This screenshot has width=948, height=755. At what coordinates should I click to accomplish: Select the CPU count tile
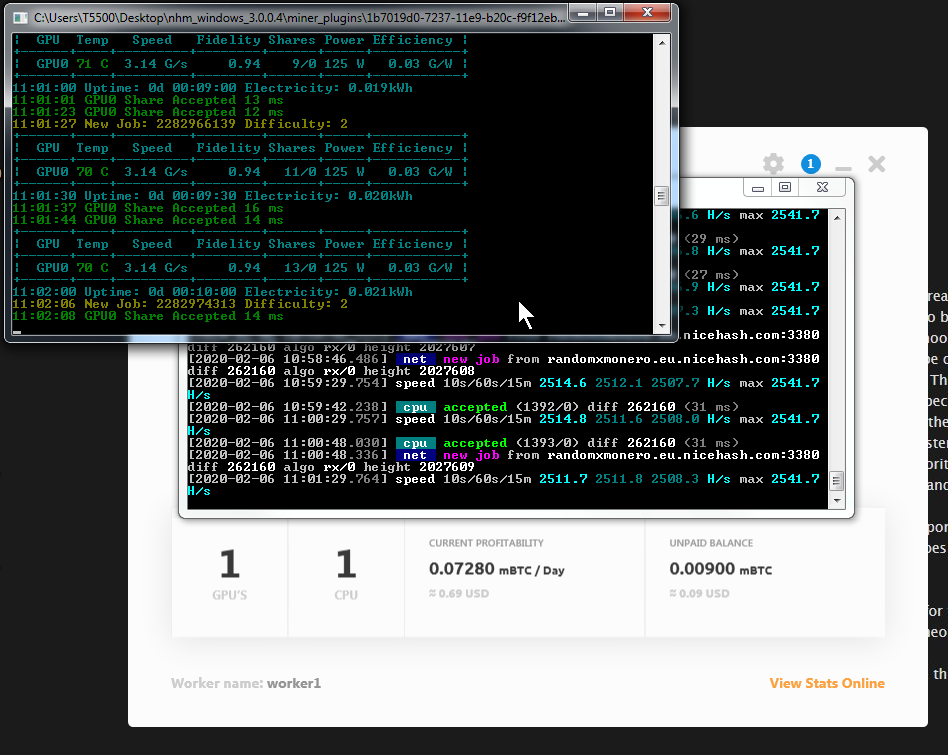coord(346,572)
